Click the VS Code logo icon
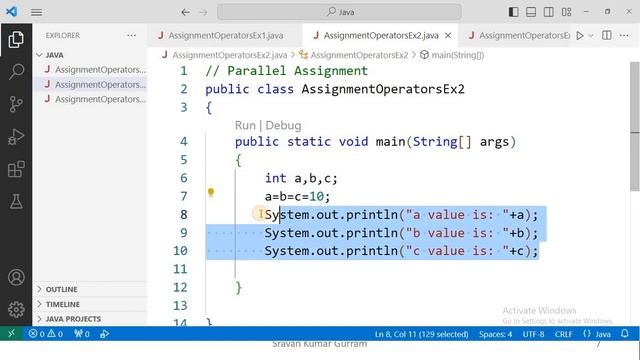This screenshot has width=640, height=360. click(x=11, y=11)
